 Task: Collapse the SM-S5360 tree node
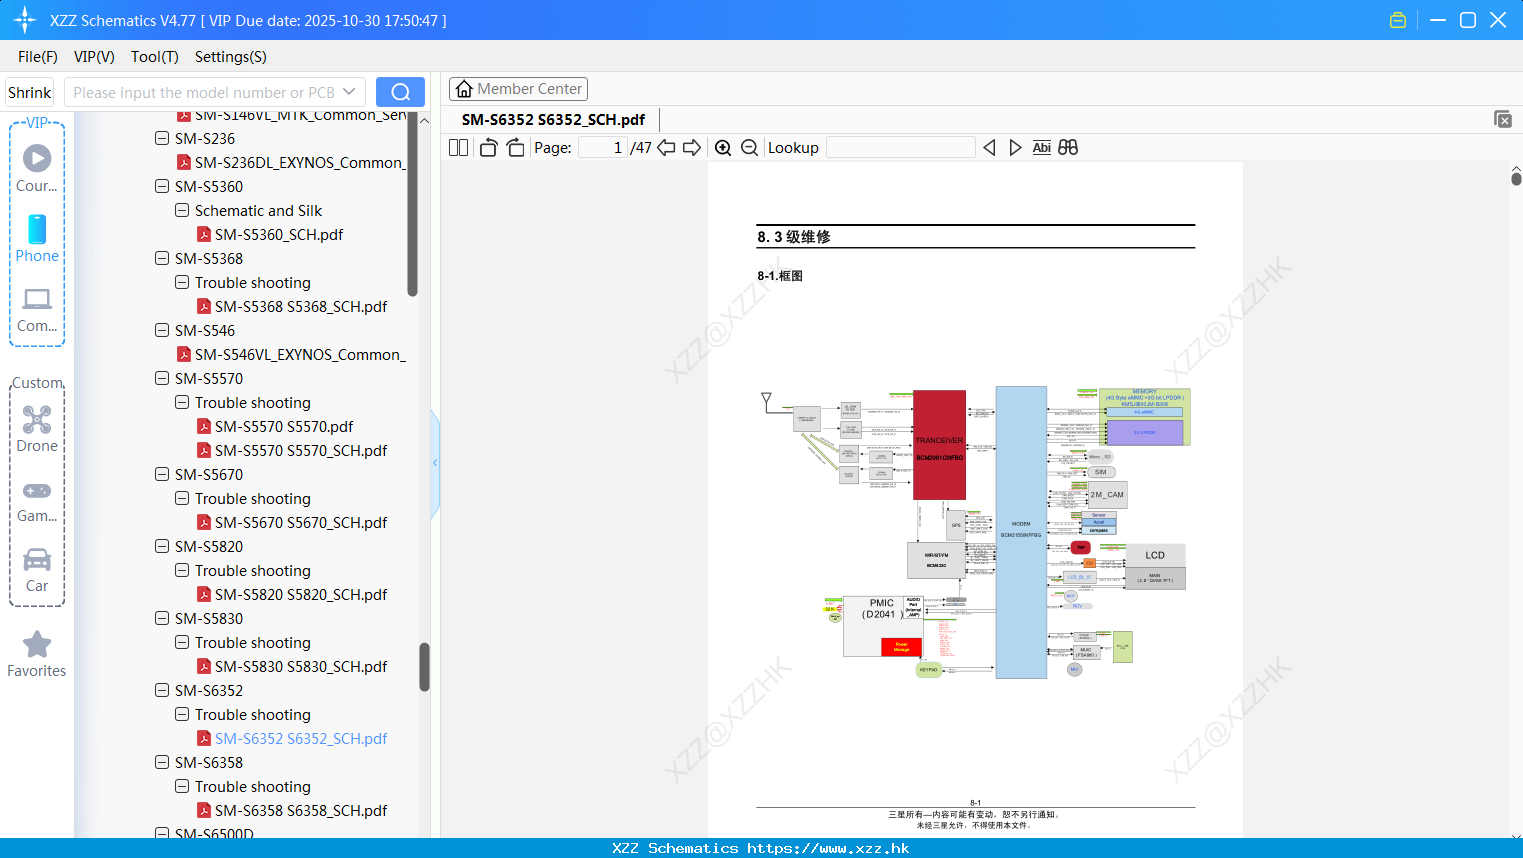click(162, 187)
